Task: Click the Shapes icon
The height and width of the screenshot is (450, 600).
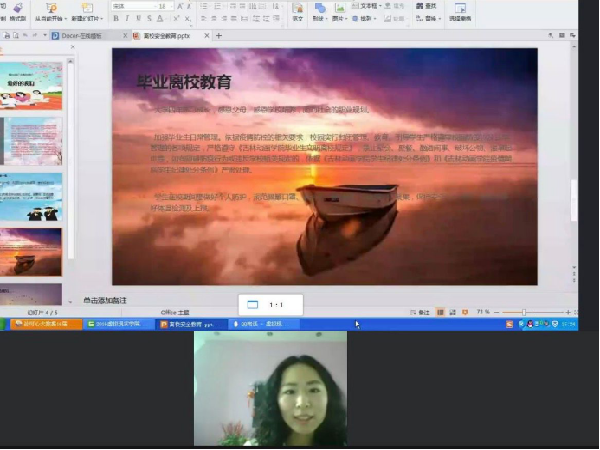Action: pyautogui.click(x=320, y=8)
